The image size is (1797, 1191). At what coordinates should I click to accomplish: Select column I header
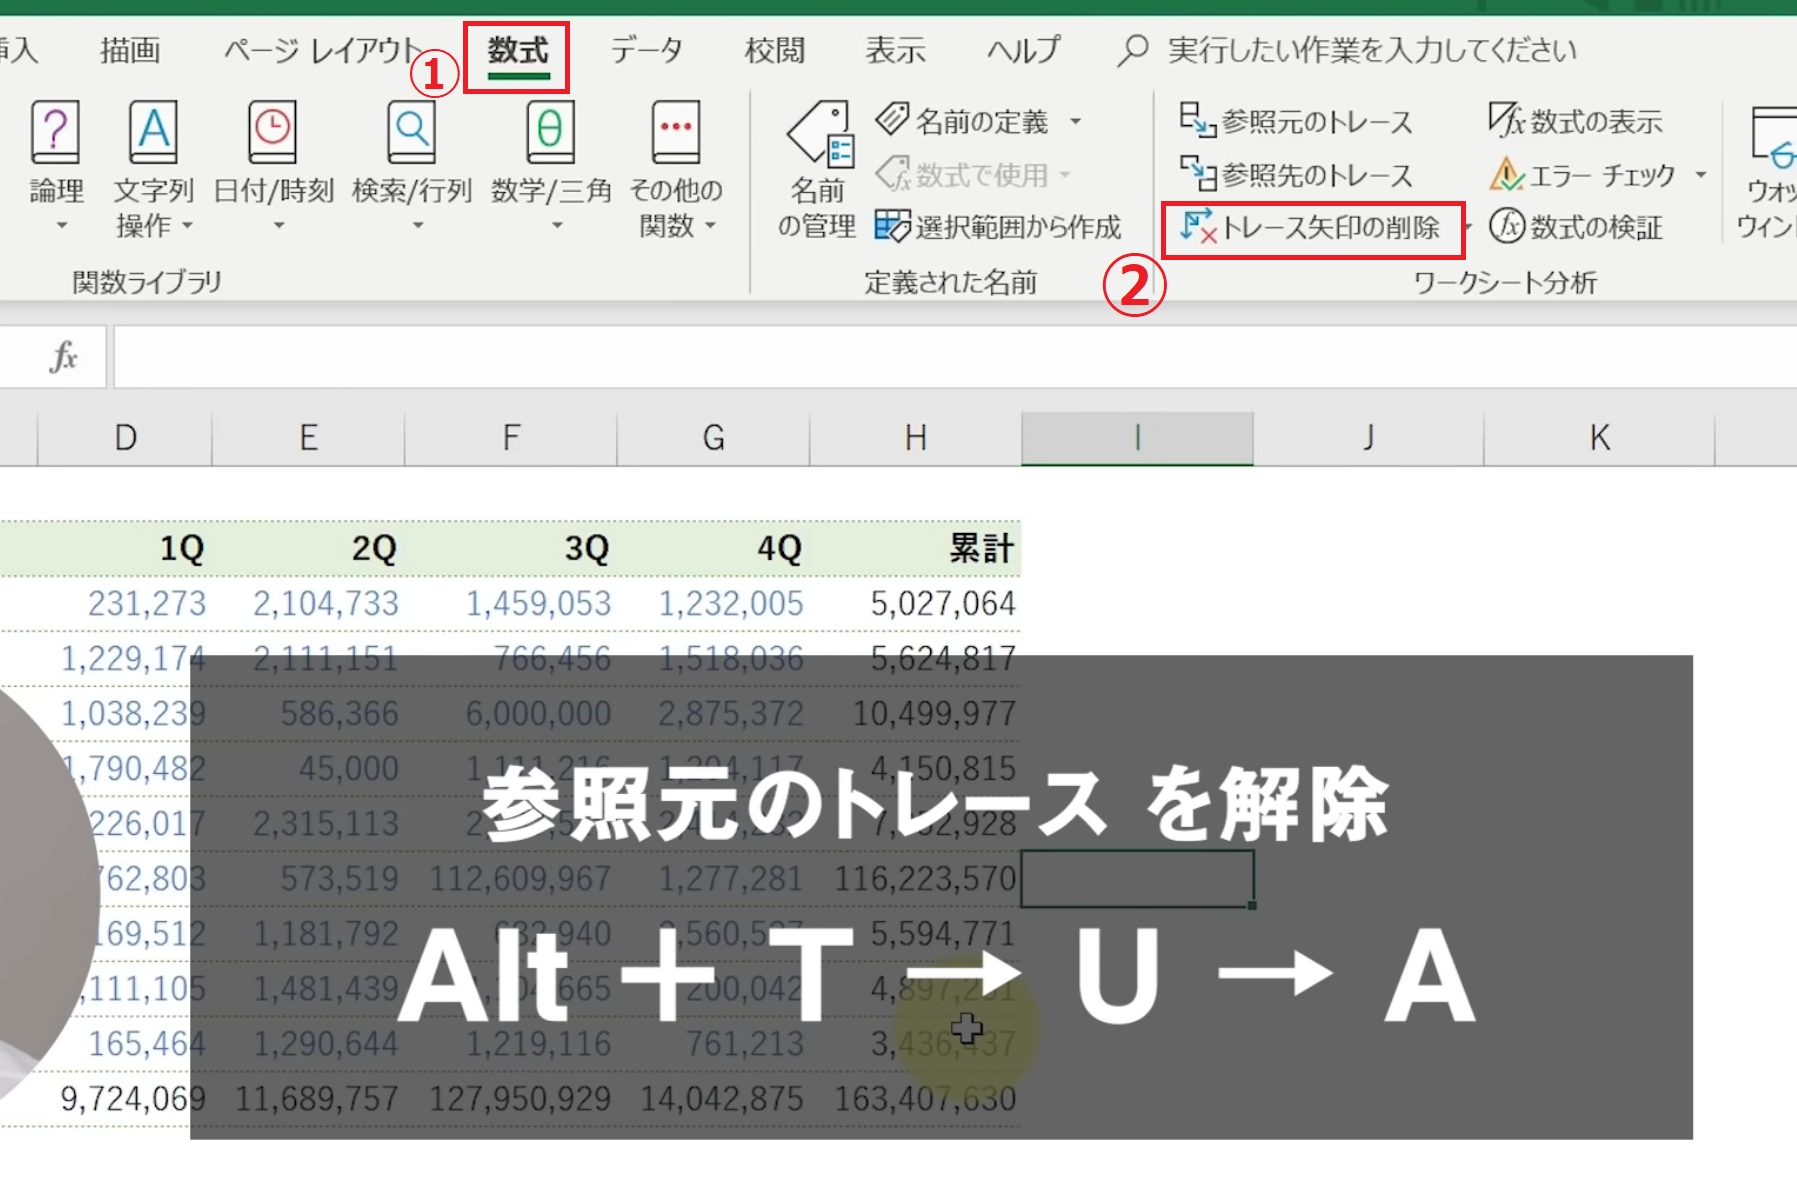[1137, 437]
